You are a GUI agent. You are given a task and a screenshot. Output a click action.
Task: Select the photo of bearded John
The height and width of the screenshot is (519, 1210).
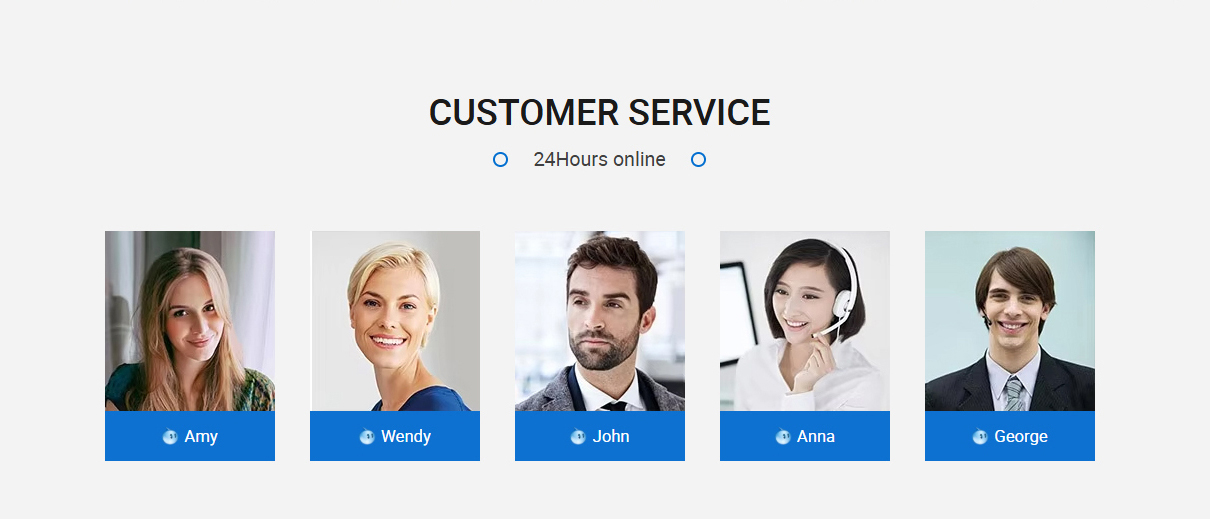600,321
